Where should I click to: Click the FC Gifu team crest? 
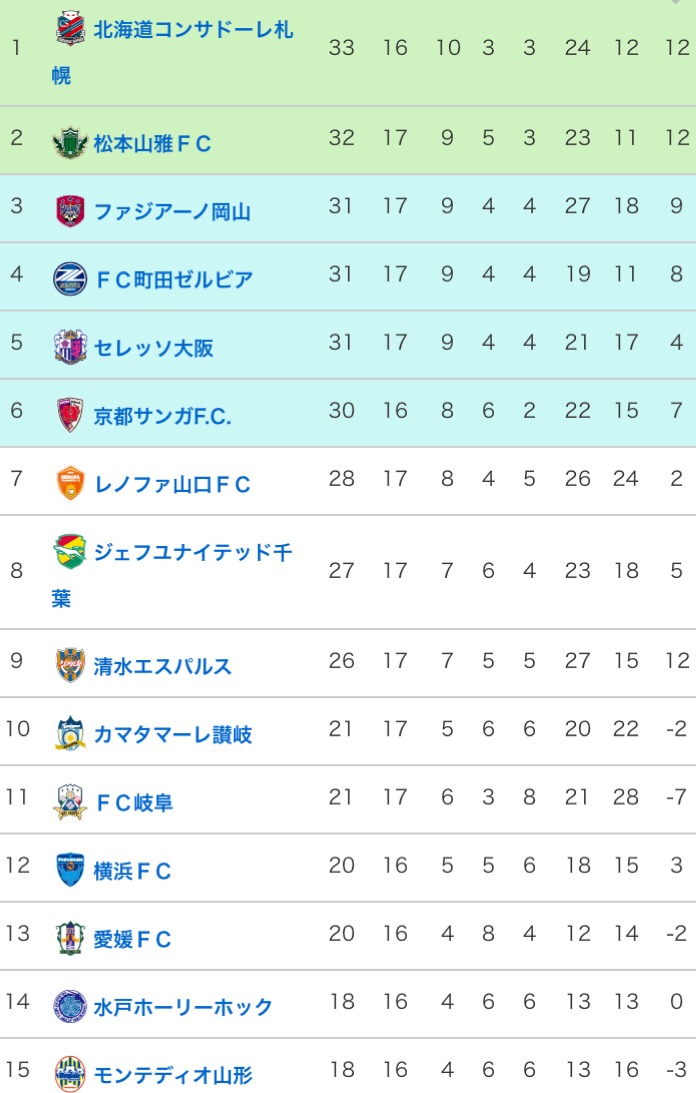tap(70, 802)
